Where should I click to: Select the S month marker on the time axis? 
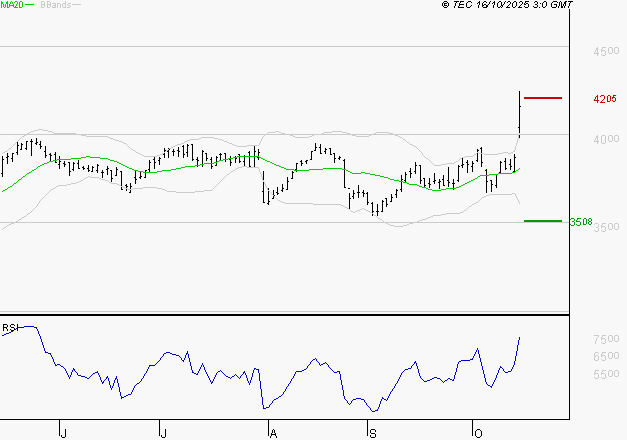[372, 432]
